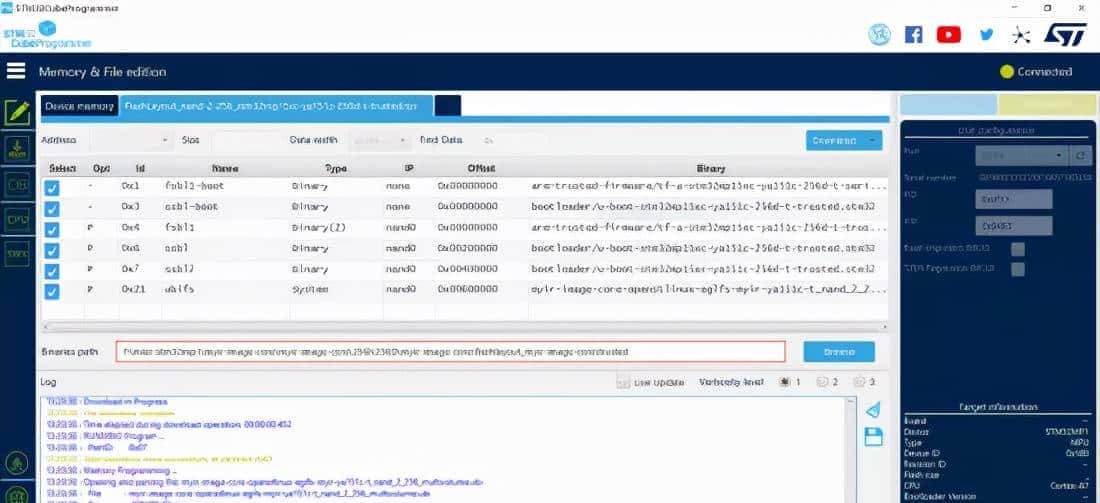Click the Facebook icon in the header
1100x503 pixels.
coord(913,34)
